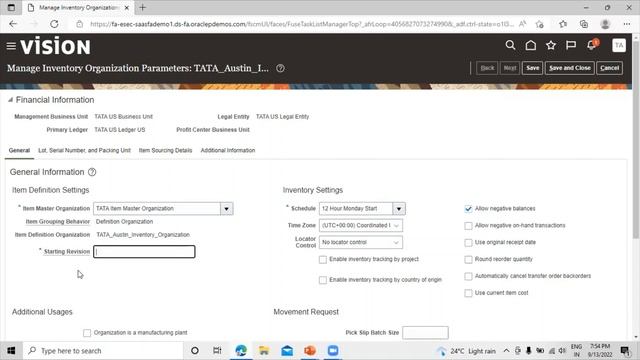Screen dimensions: 640x360
Task: Switch to Additional Information tab
Action: [228, 150]
